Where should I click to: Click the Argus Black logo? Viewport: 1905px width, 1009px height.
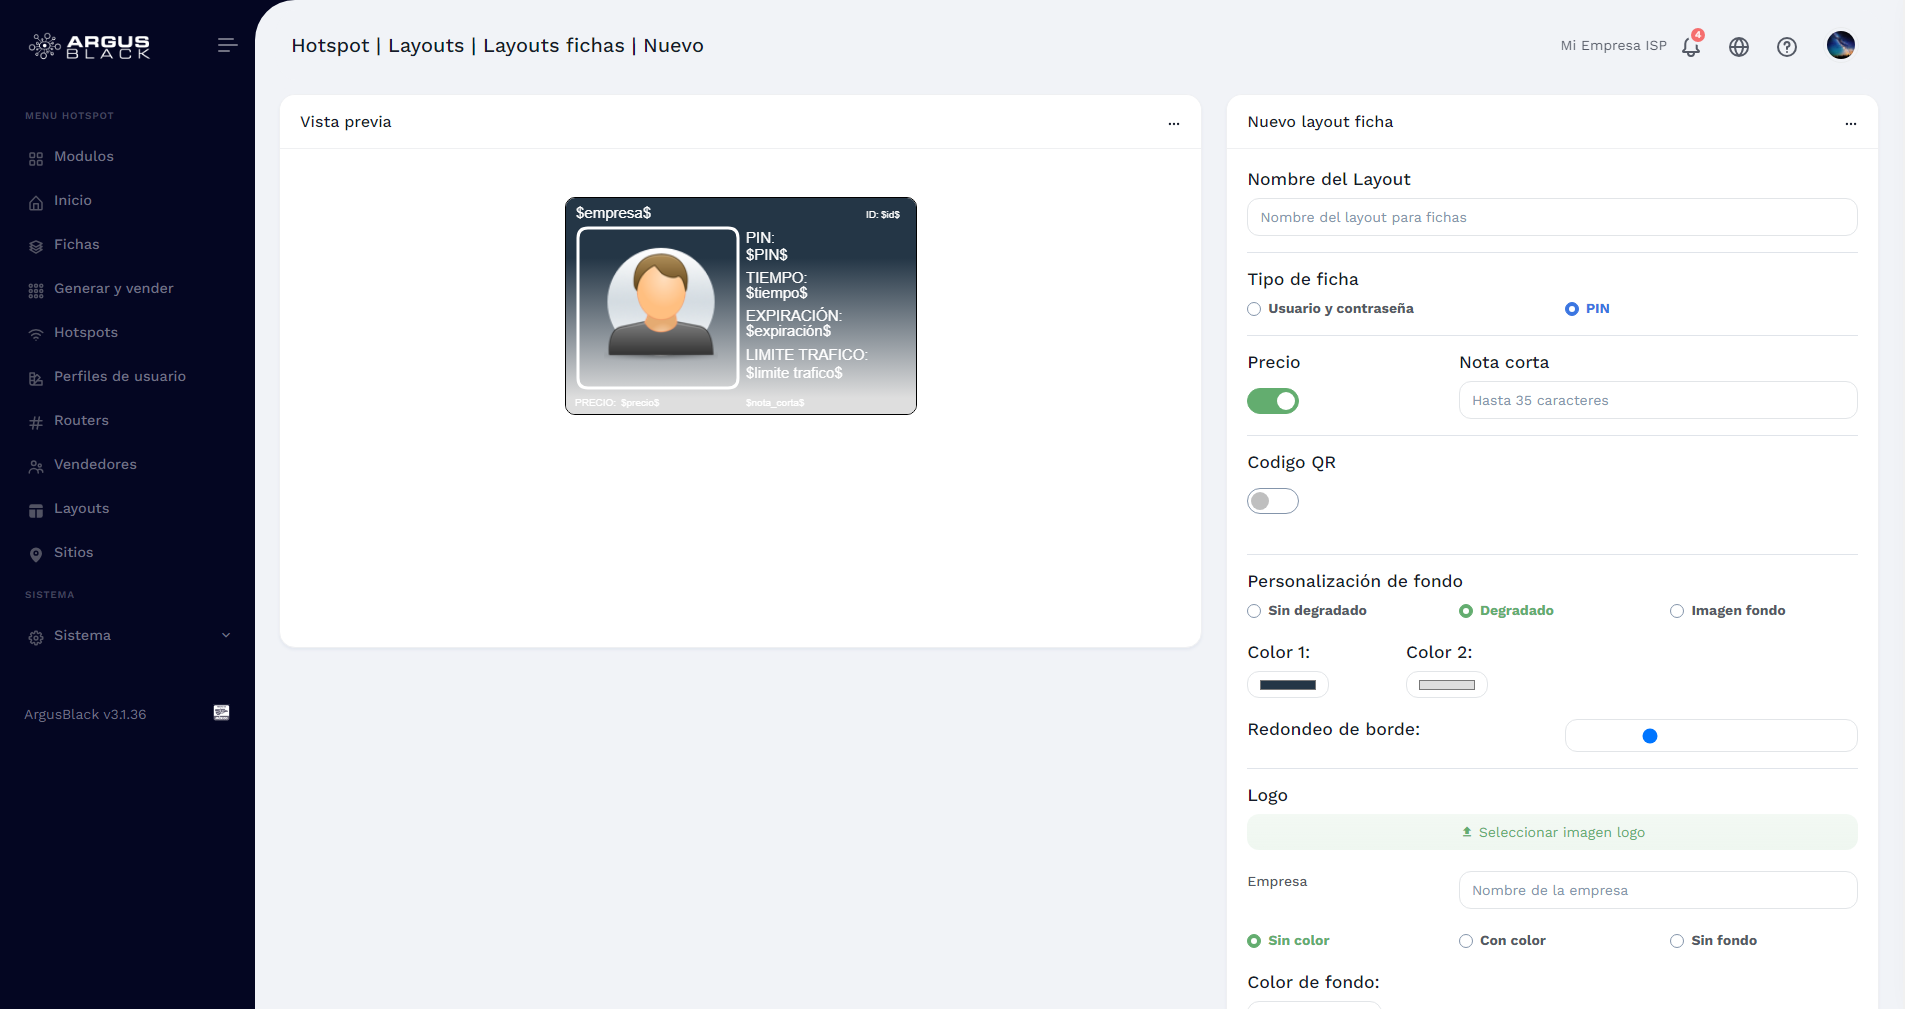(x=90, y=46)
